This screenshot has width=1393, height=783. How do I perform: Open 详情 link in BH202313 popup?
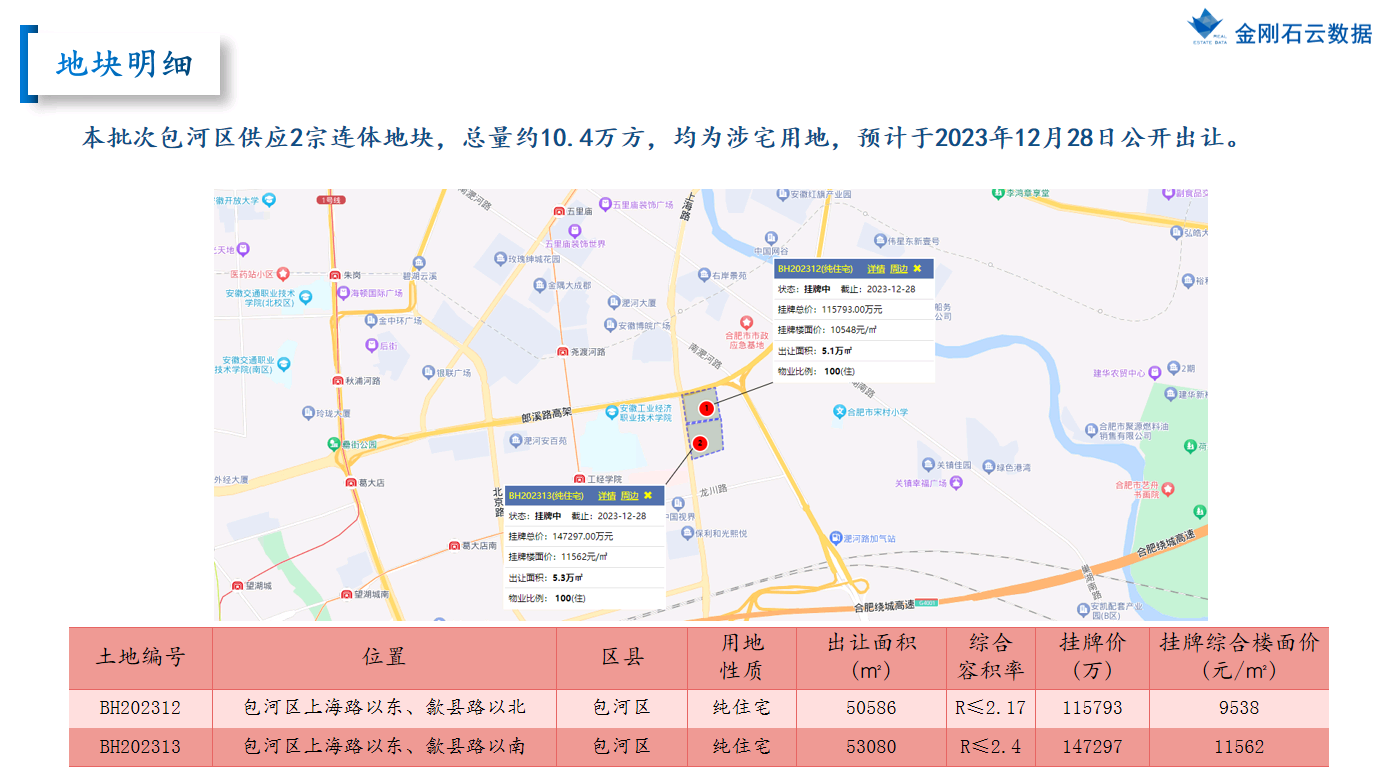(x=607, y=496)
